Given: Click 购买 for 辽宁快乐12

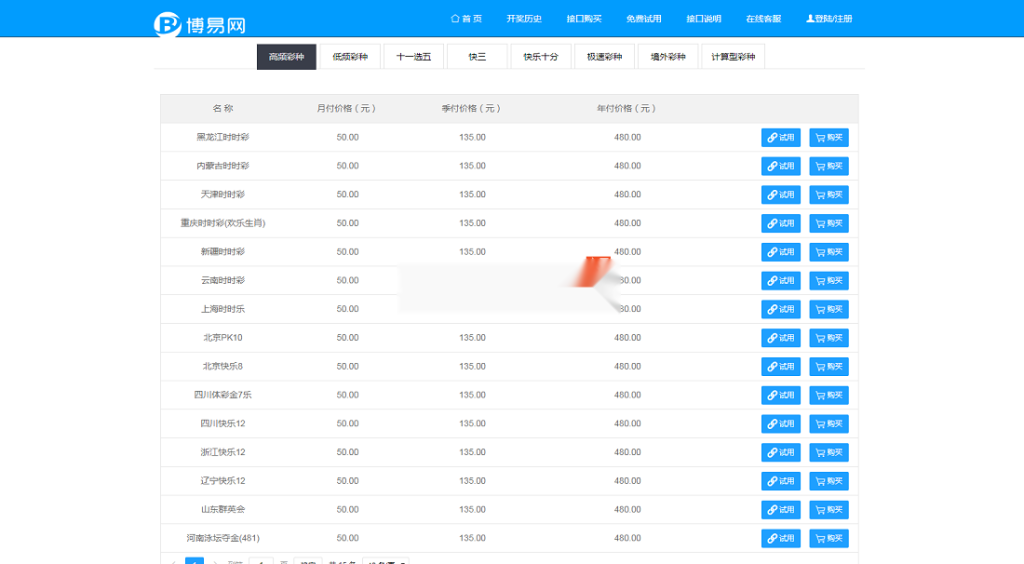Looking at the screenshot, I should coord(829,481).
